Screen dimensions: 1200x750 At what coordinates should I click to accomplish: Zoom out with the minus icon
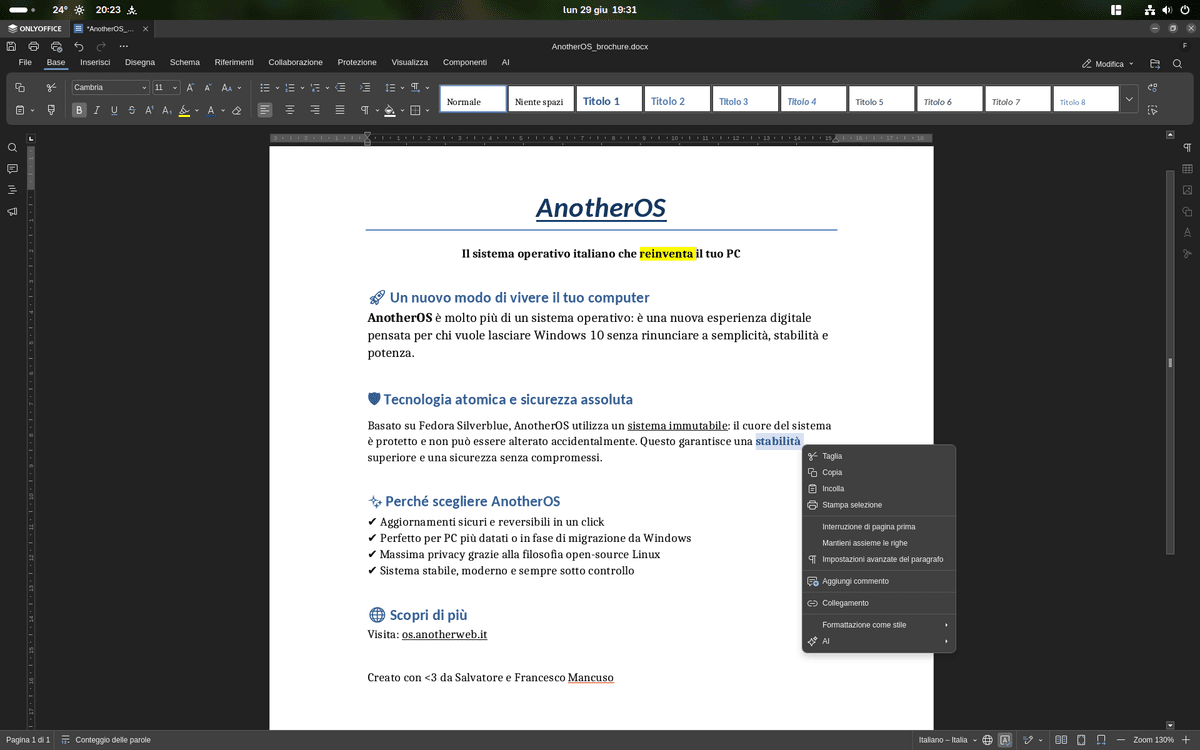(x=1121, y=740)
